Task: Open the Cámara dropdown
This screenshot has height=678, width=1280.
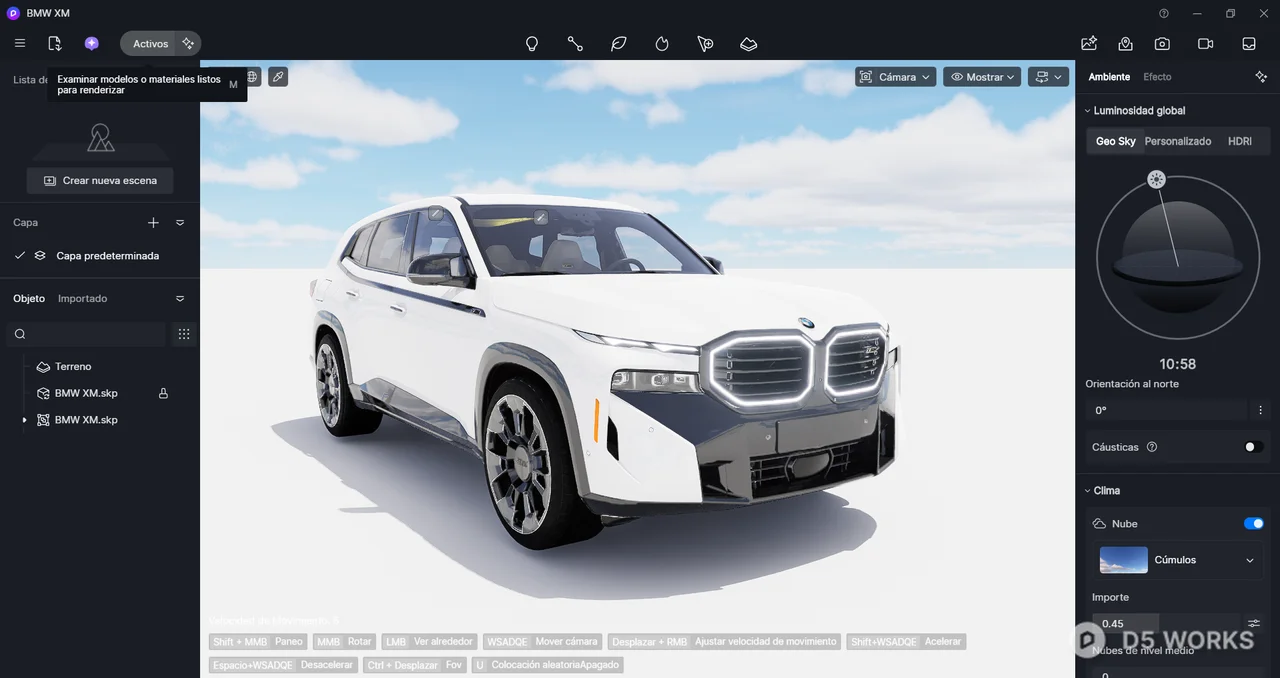Action: click(x=895, y=77)
